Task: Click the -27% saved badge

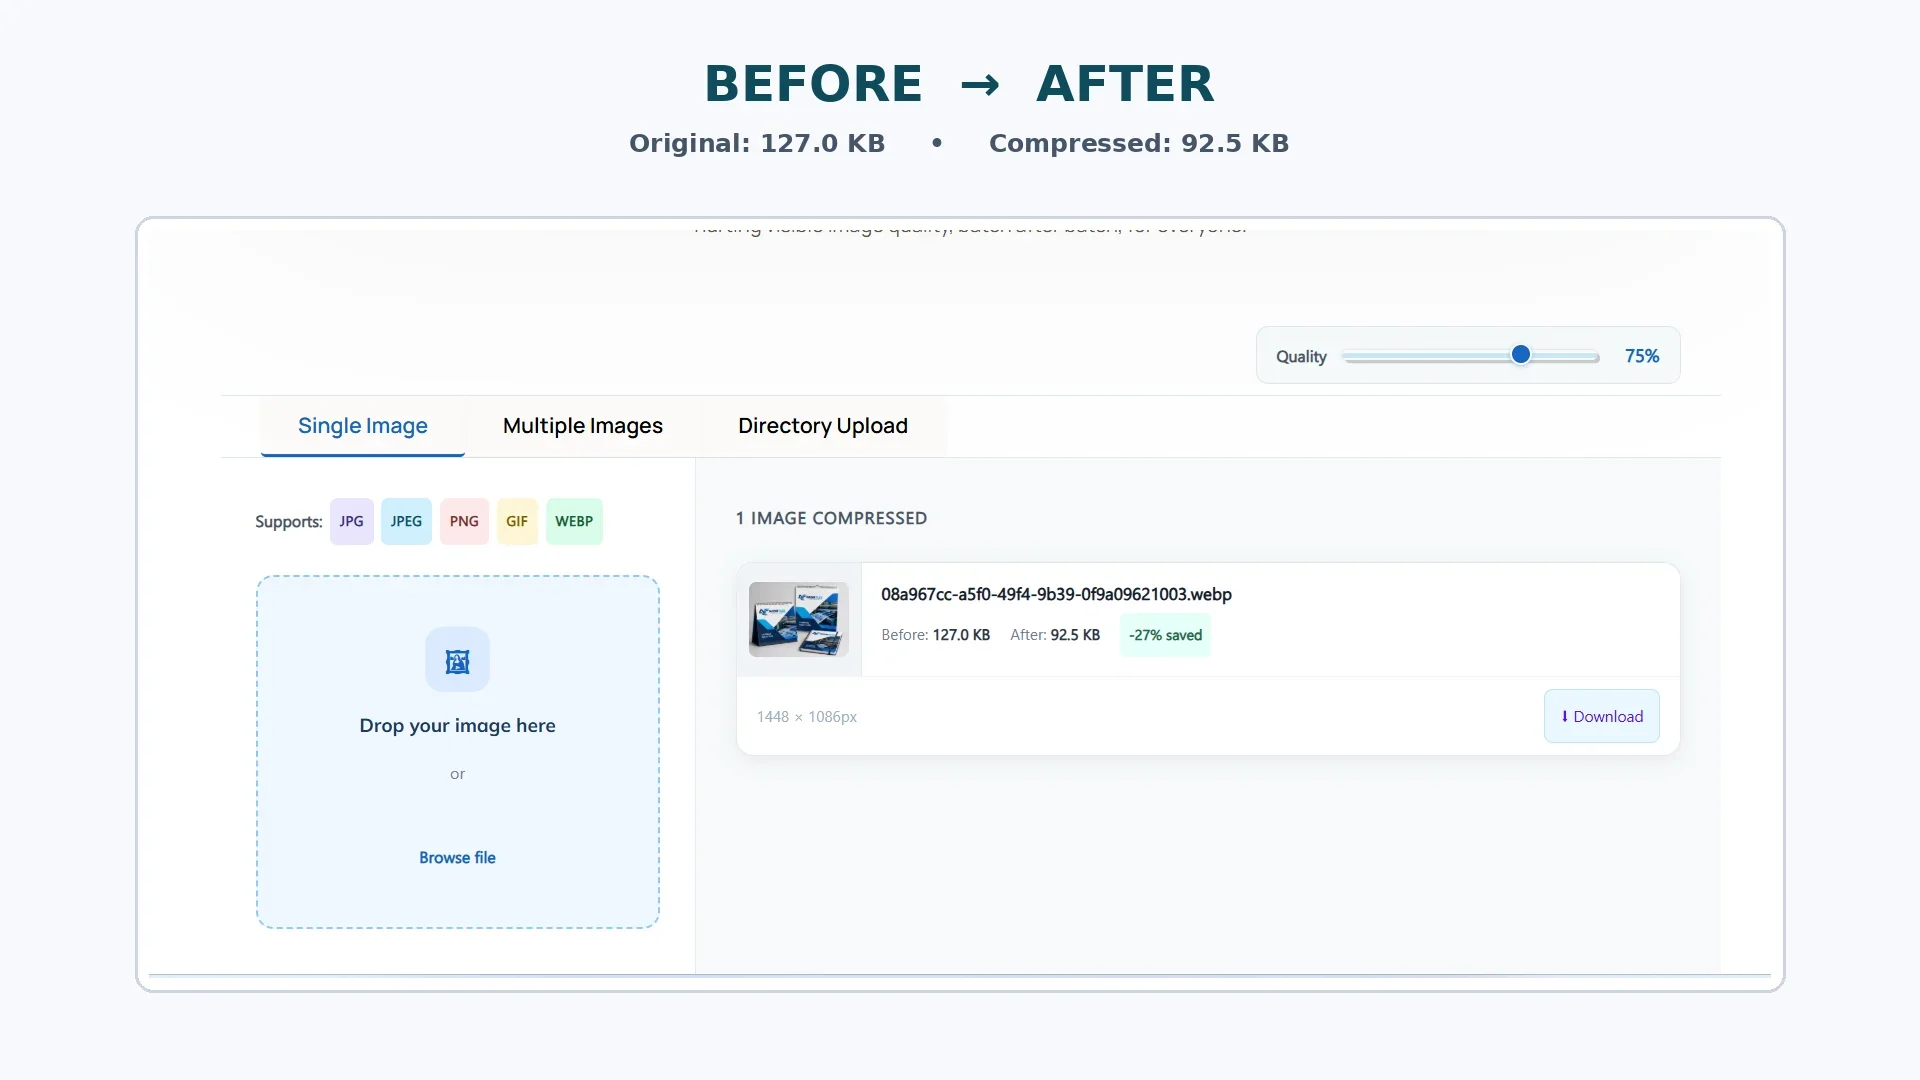Action: click(x=1165, y=635)
